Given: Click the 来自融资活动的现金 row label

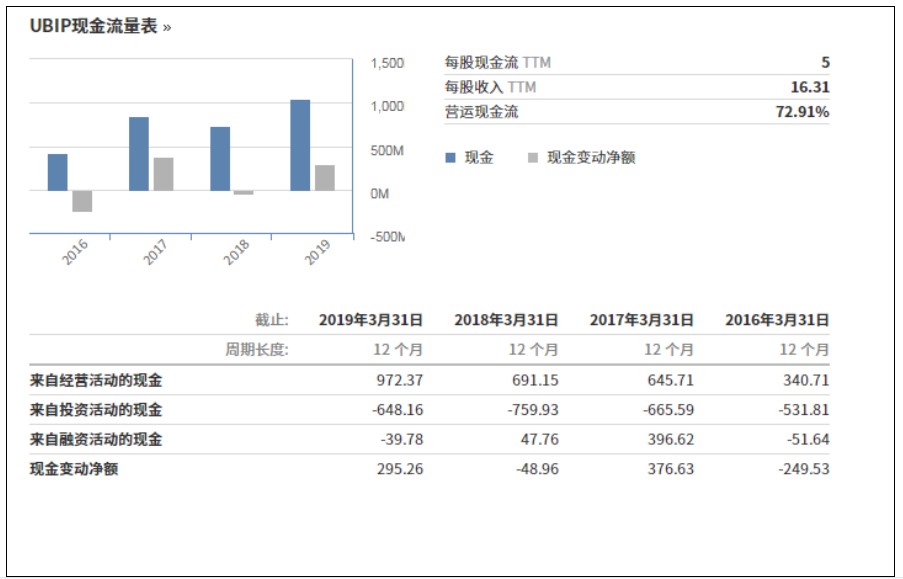Looking at the screenshot, I should tap(96, 440).
